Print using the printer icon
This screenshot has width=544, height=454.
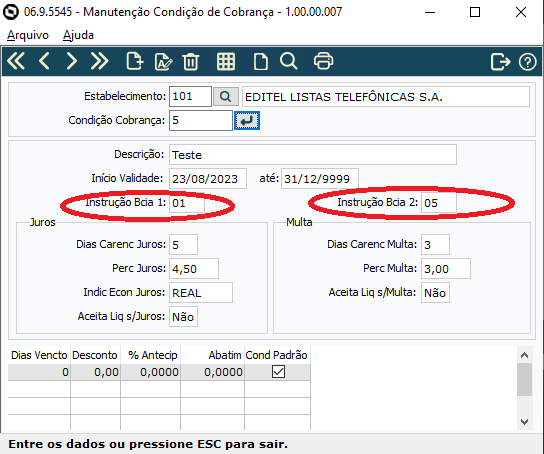[x=323, y=61]
